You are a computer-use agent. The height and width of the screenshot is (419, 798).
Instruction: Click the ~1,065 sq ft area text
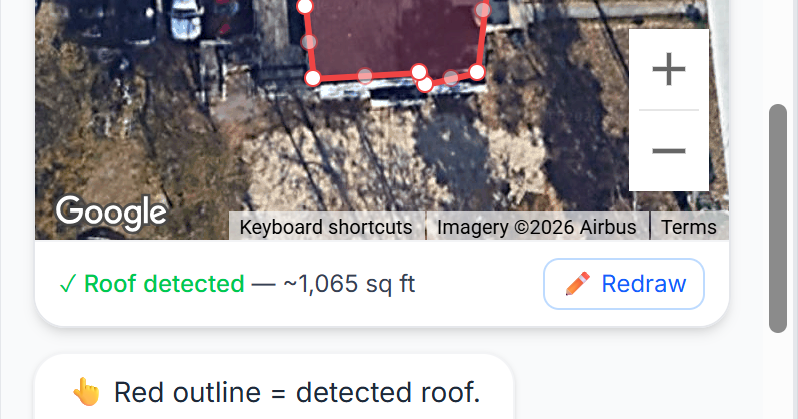[x=349, y=284]
